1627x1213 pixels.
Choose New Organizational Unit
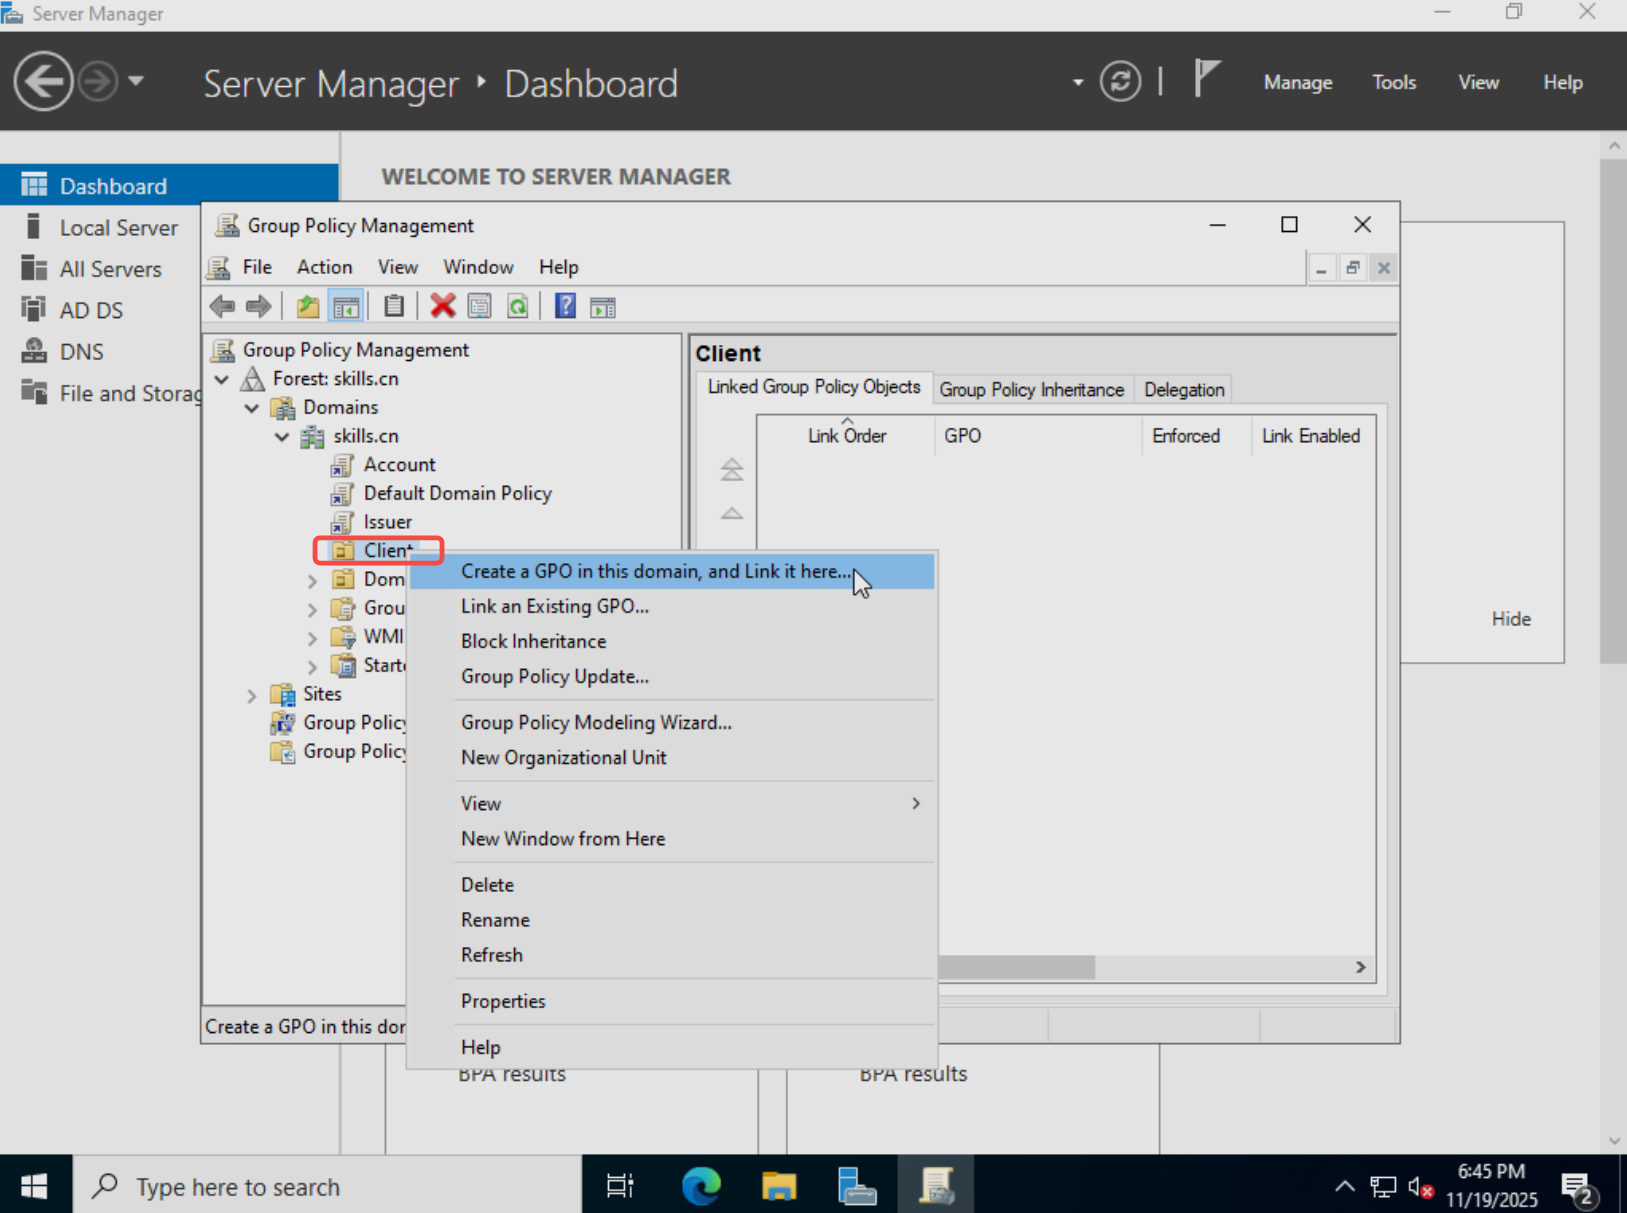click(x=672, y=757)
